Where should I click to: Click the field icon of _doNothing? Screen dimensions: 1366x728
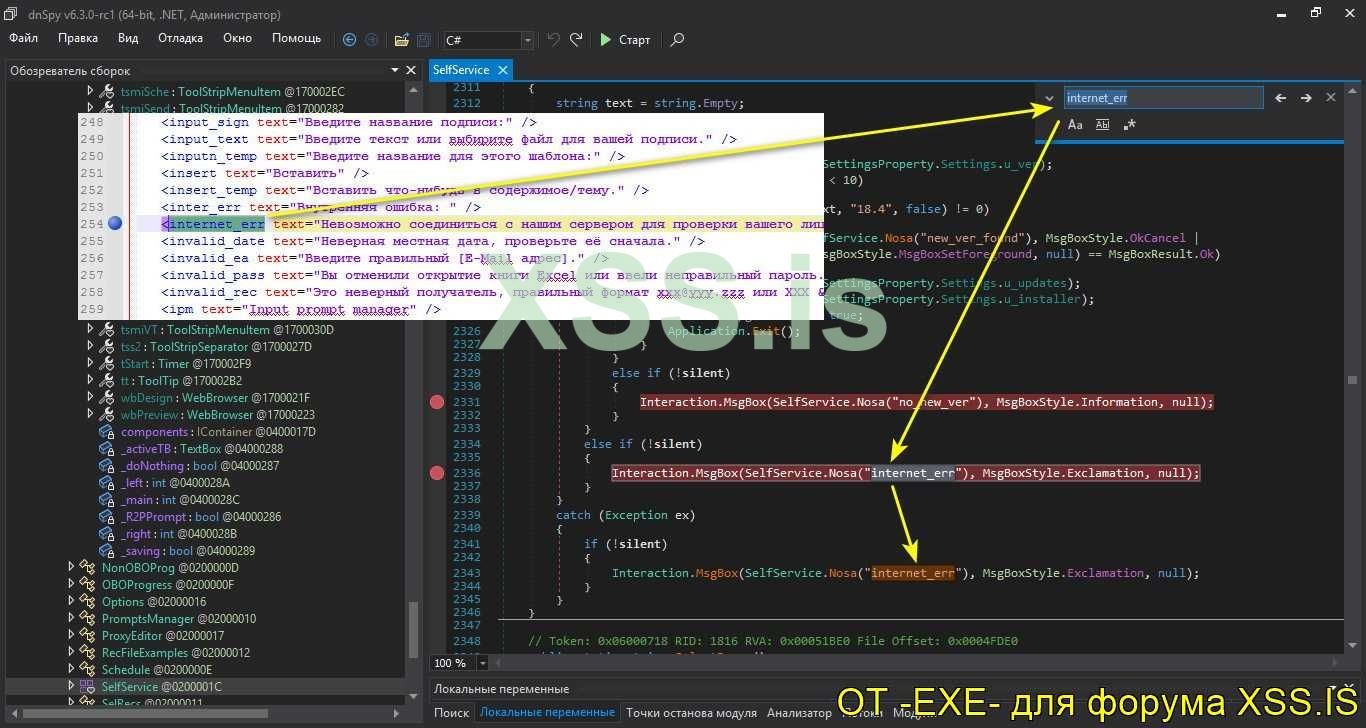click(x=108, y=466)
